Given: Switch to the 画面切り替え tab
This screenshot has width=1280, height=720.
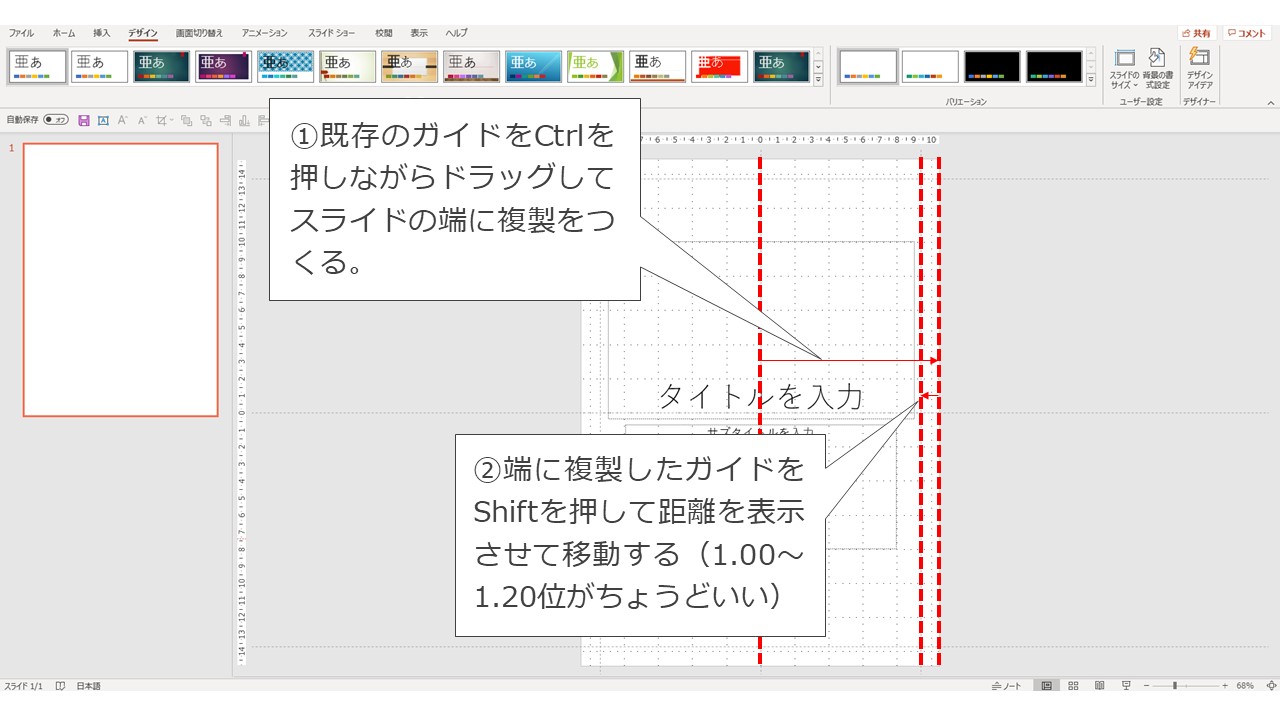Looking at the screenshot, I should coord(200,33).
